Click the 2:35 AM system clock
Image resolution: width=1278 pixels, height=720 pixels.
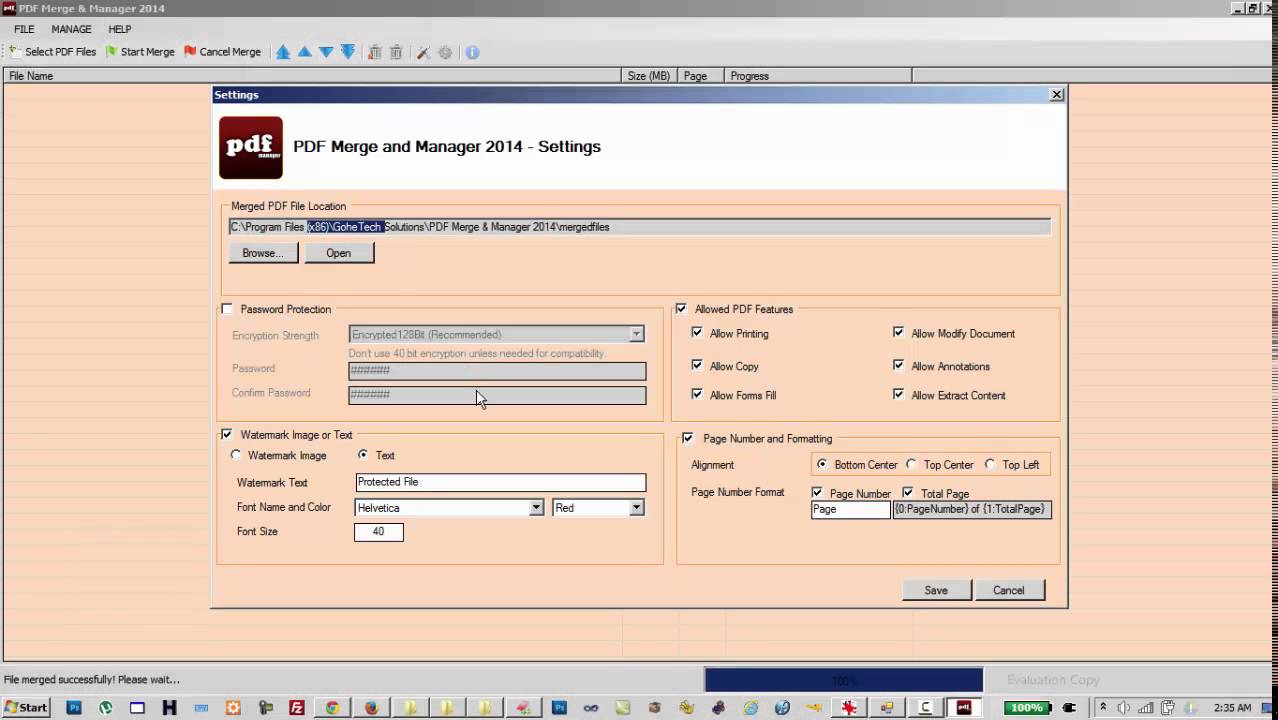[1232, 708]
